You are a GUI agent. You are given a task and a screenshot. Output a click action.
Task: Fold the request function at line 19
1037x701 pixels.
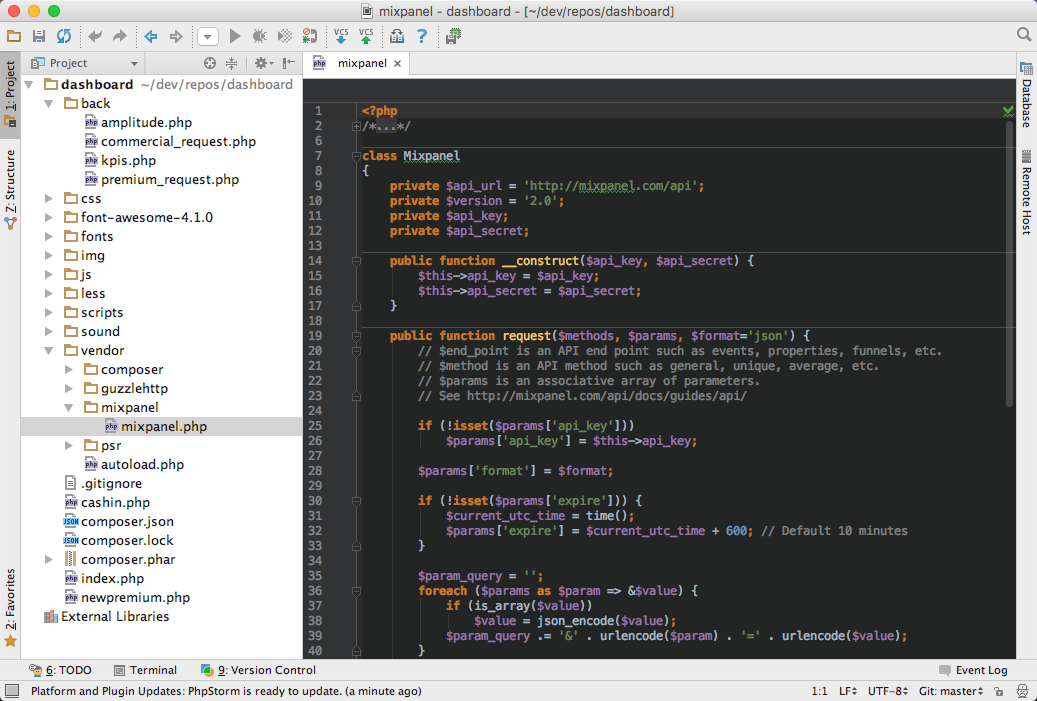pos(356,336)
